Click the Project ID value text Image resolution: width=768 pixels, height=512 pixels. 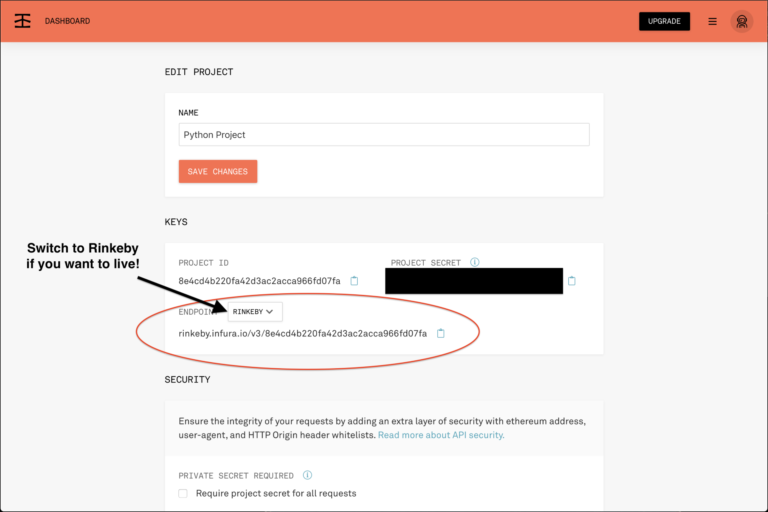259,281
